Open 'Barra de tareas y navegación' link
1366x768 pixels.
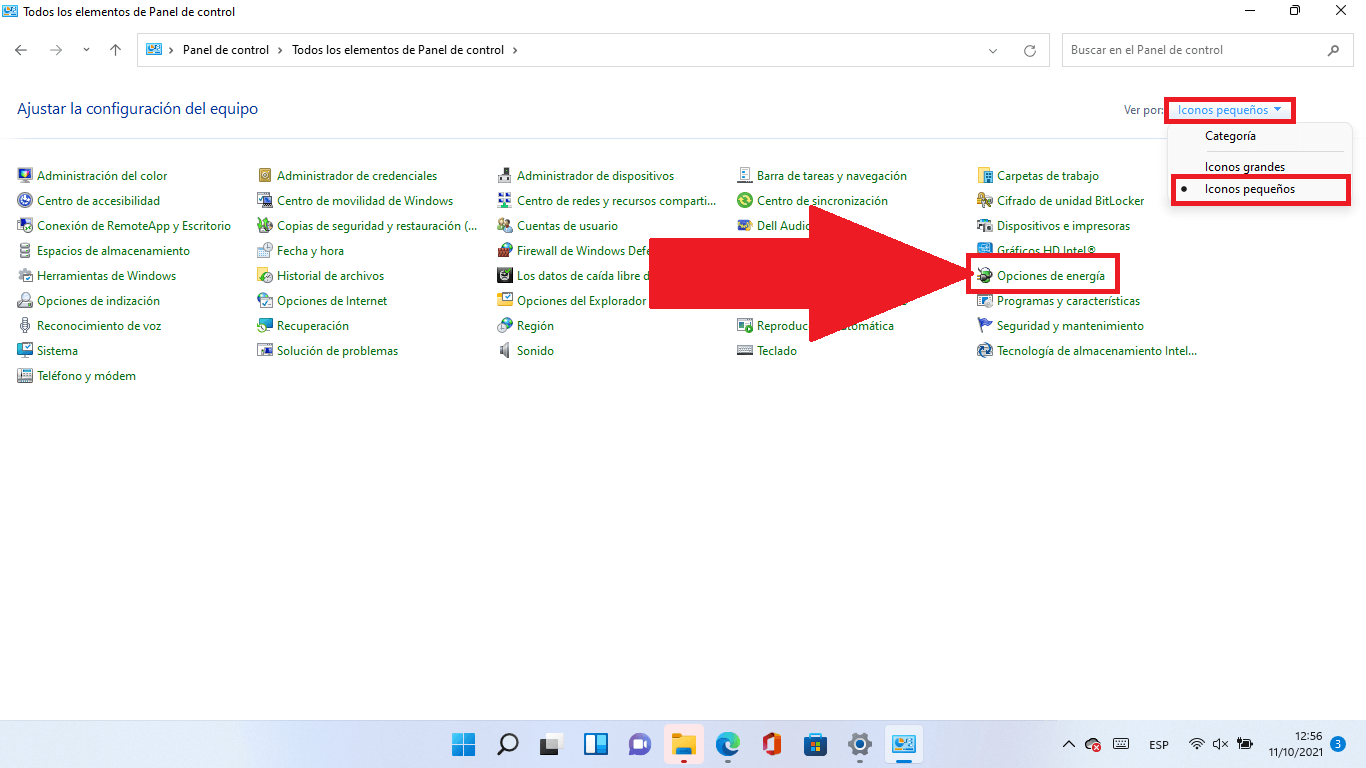[x=832, y=176]
